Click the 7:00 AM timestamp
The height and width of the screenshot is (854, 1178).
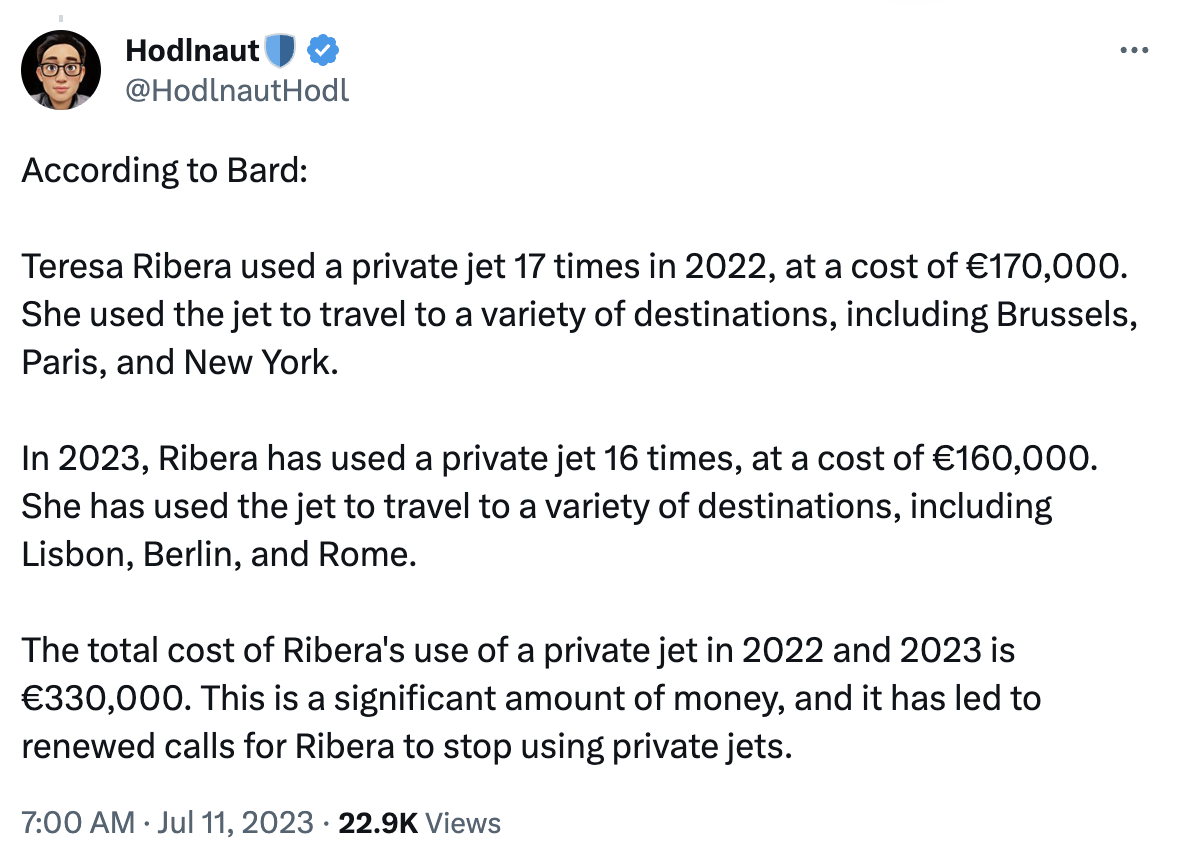pyautogui.click(x=77, y=823)
